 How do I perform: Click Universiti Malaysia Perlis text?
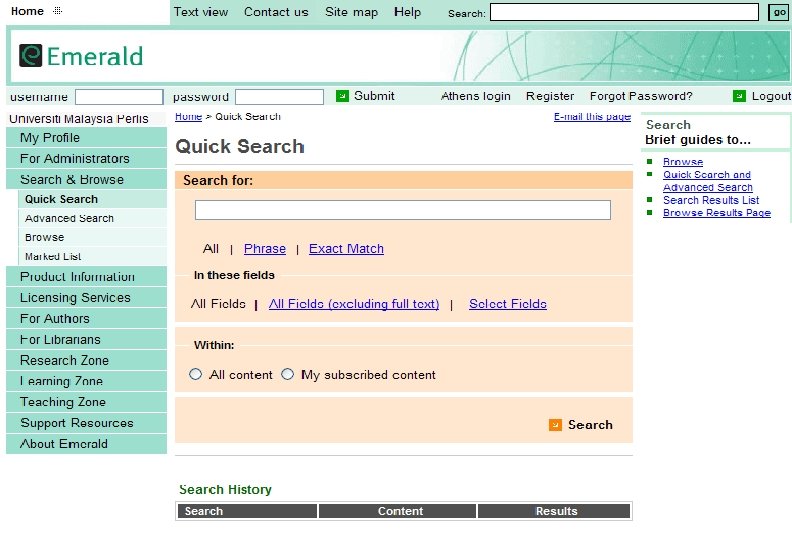79,119
